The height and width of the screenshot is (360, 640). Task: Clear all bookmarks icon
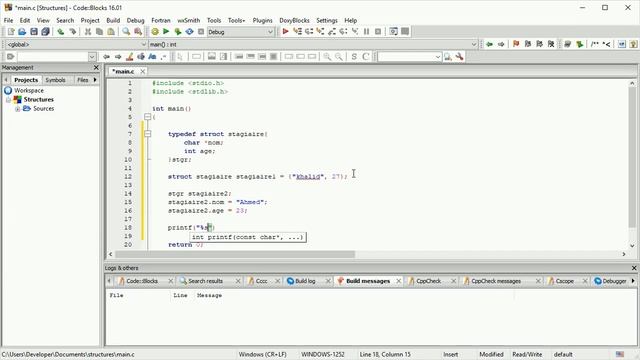tap(551, 44)
